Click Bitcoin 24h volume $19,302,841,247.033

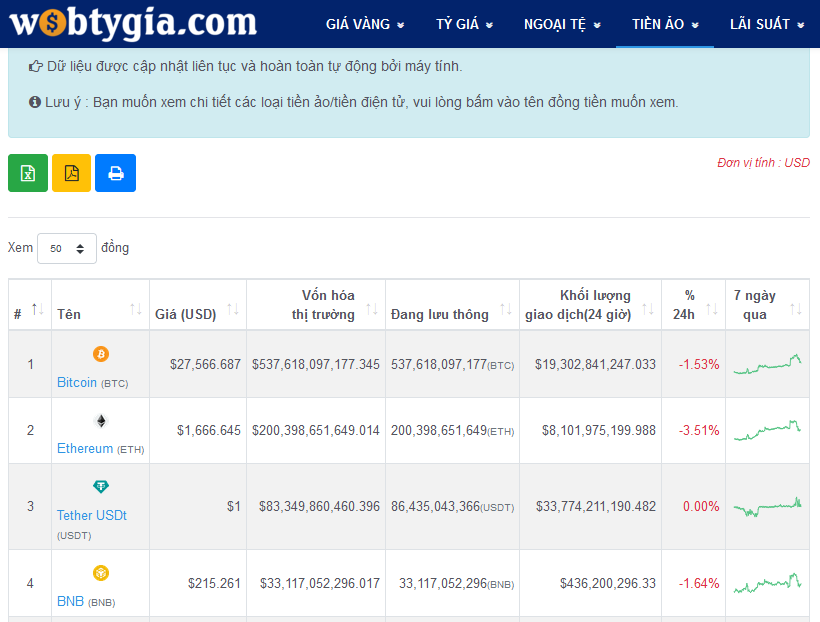click(595, 364)
